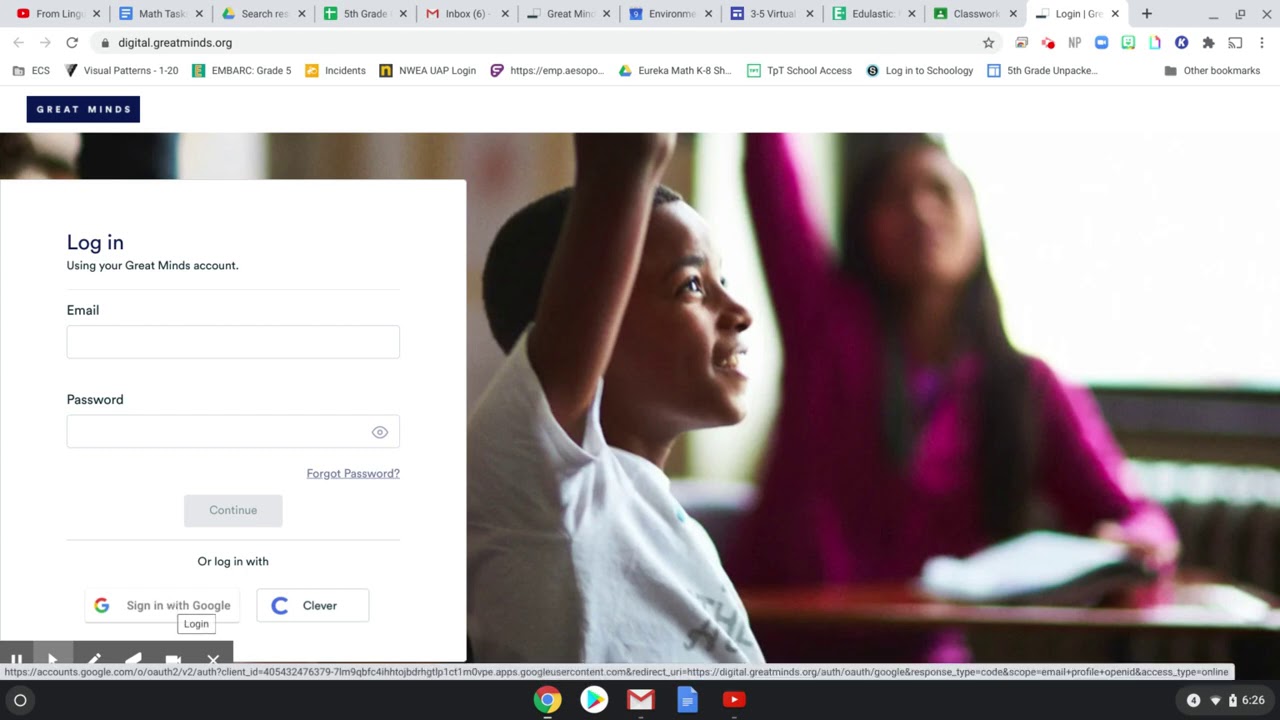Viewport: 1280px width, 720px height.
Task: View site info via the lock icon
Action: point(105,43)
